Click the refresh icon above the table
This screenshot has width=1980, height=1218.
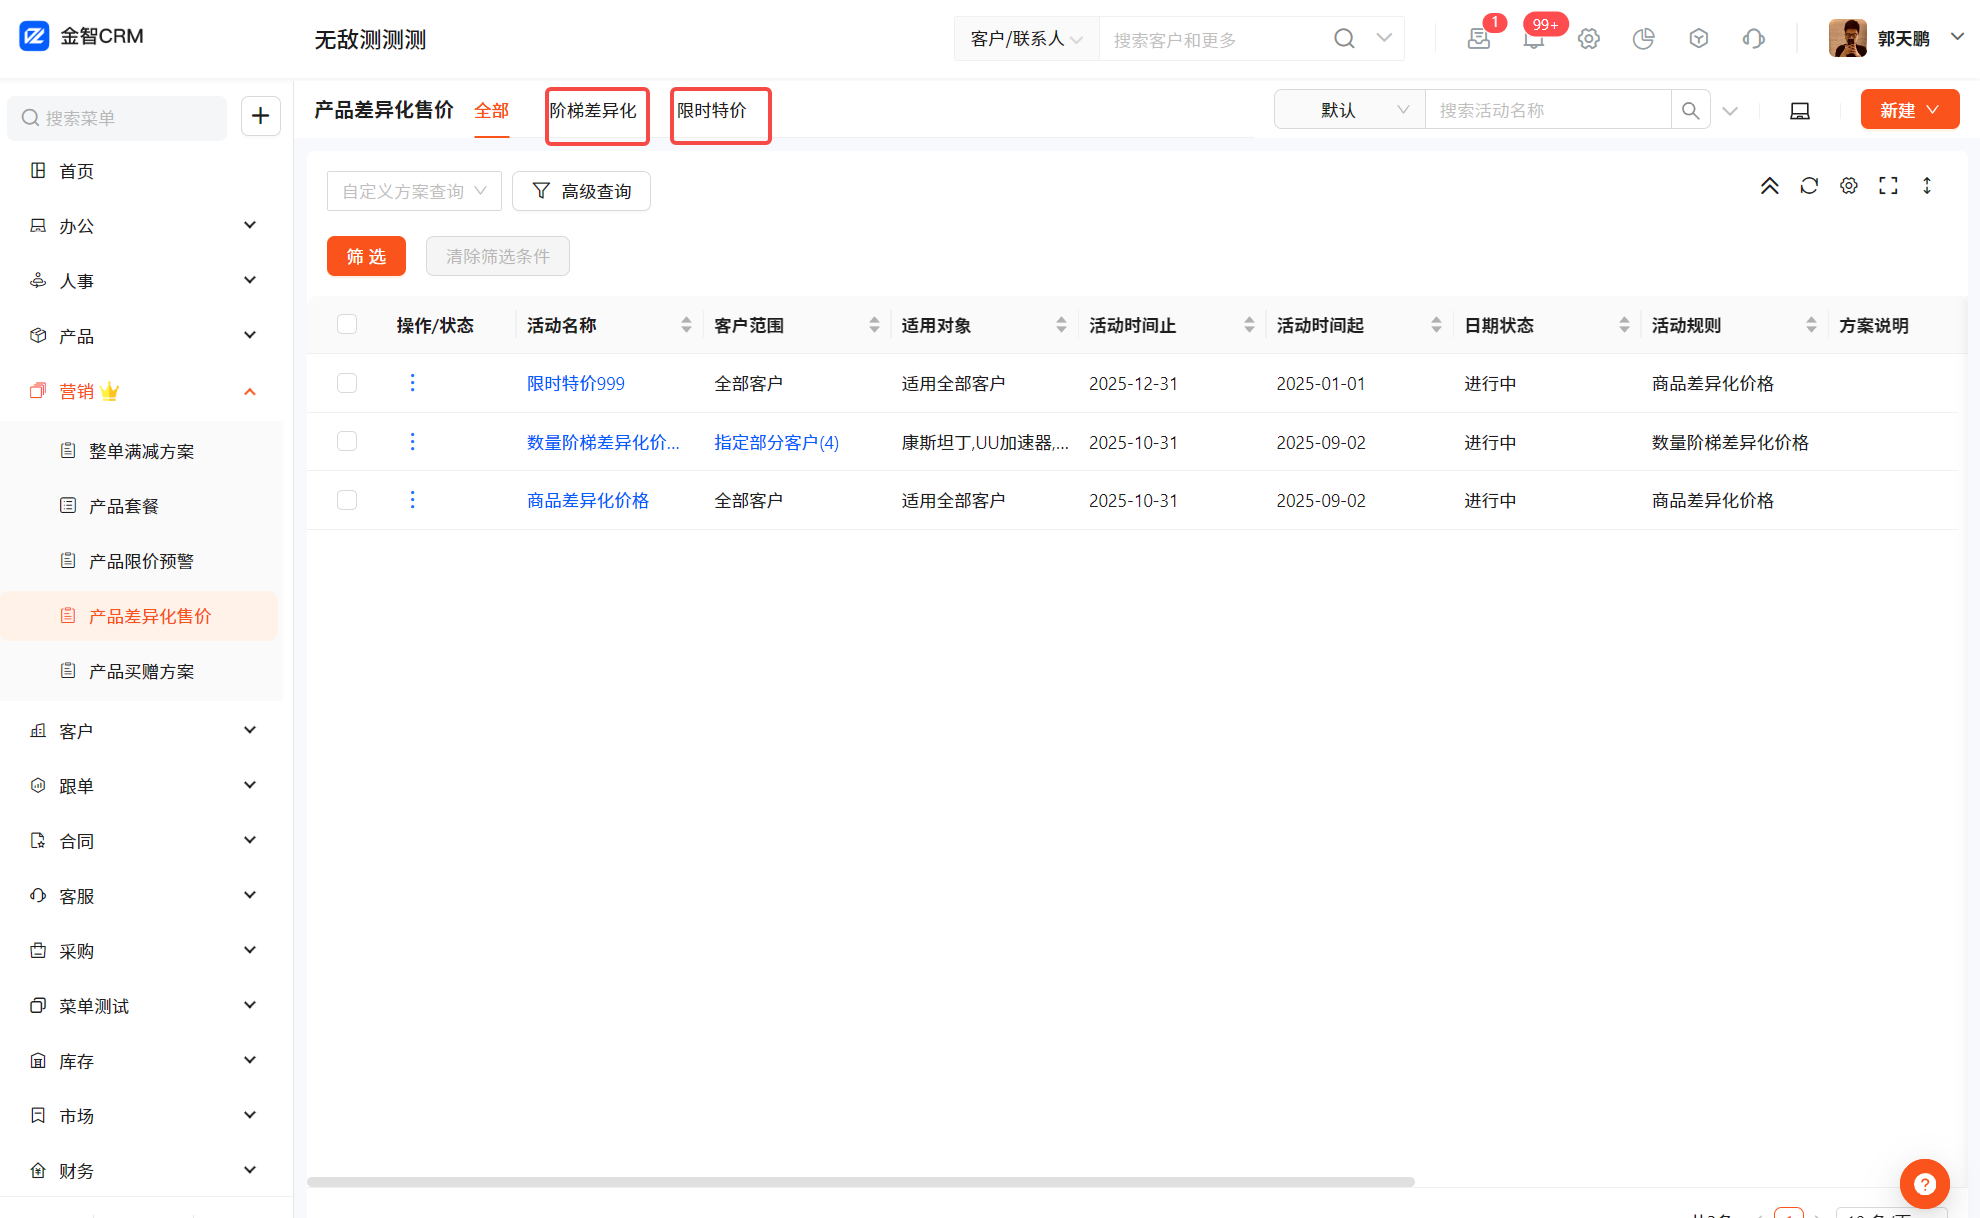tap(1808, 186)
